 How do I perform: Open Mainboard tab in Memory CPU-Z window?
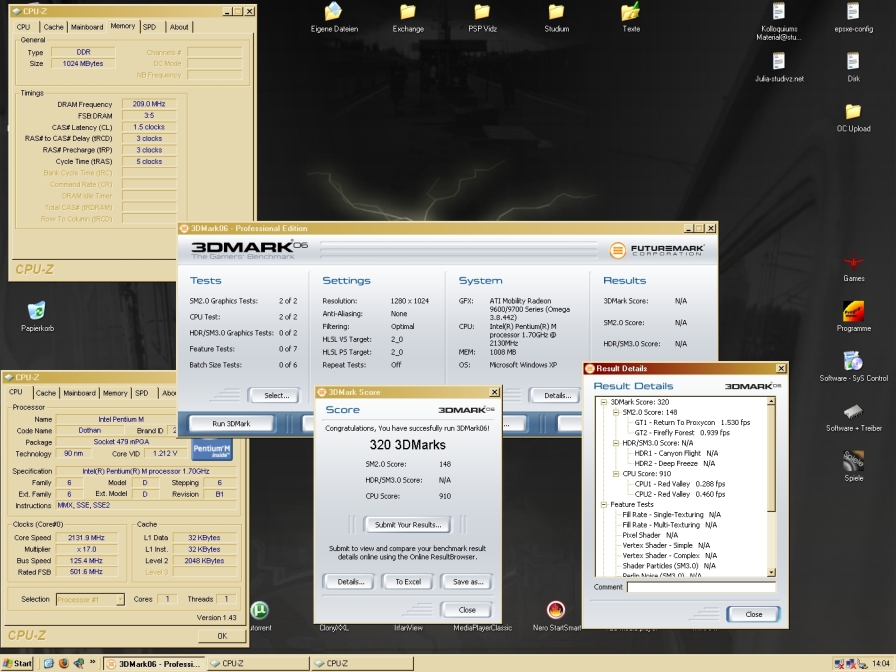point(87,27)
